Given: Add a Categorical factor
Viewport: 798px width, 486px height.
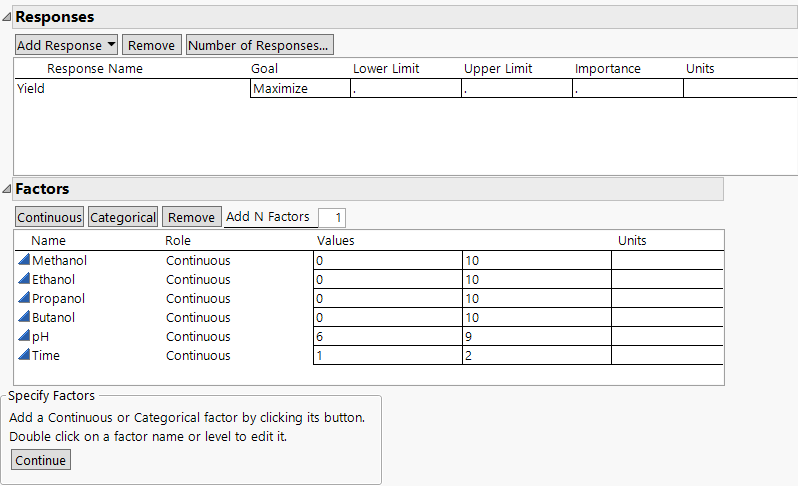Looking at the screenshot, I should pos(123,217).
